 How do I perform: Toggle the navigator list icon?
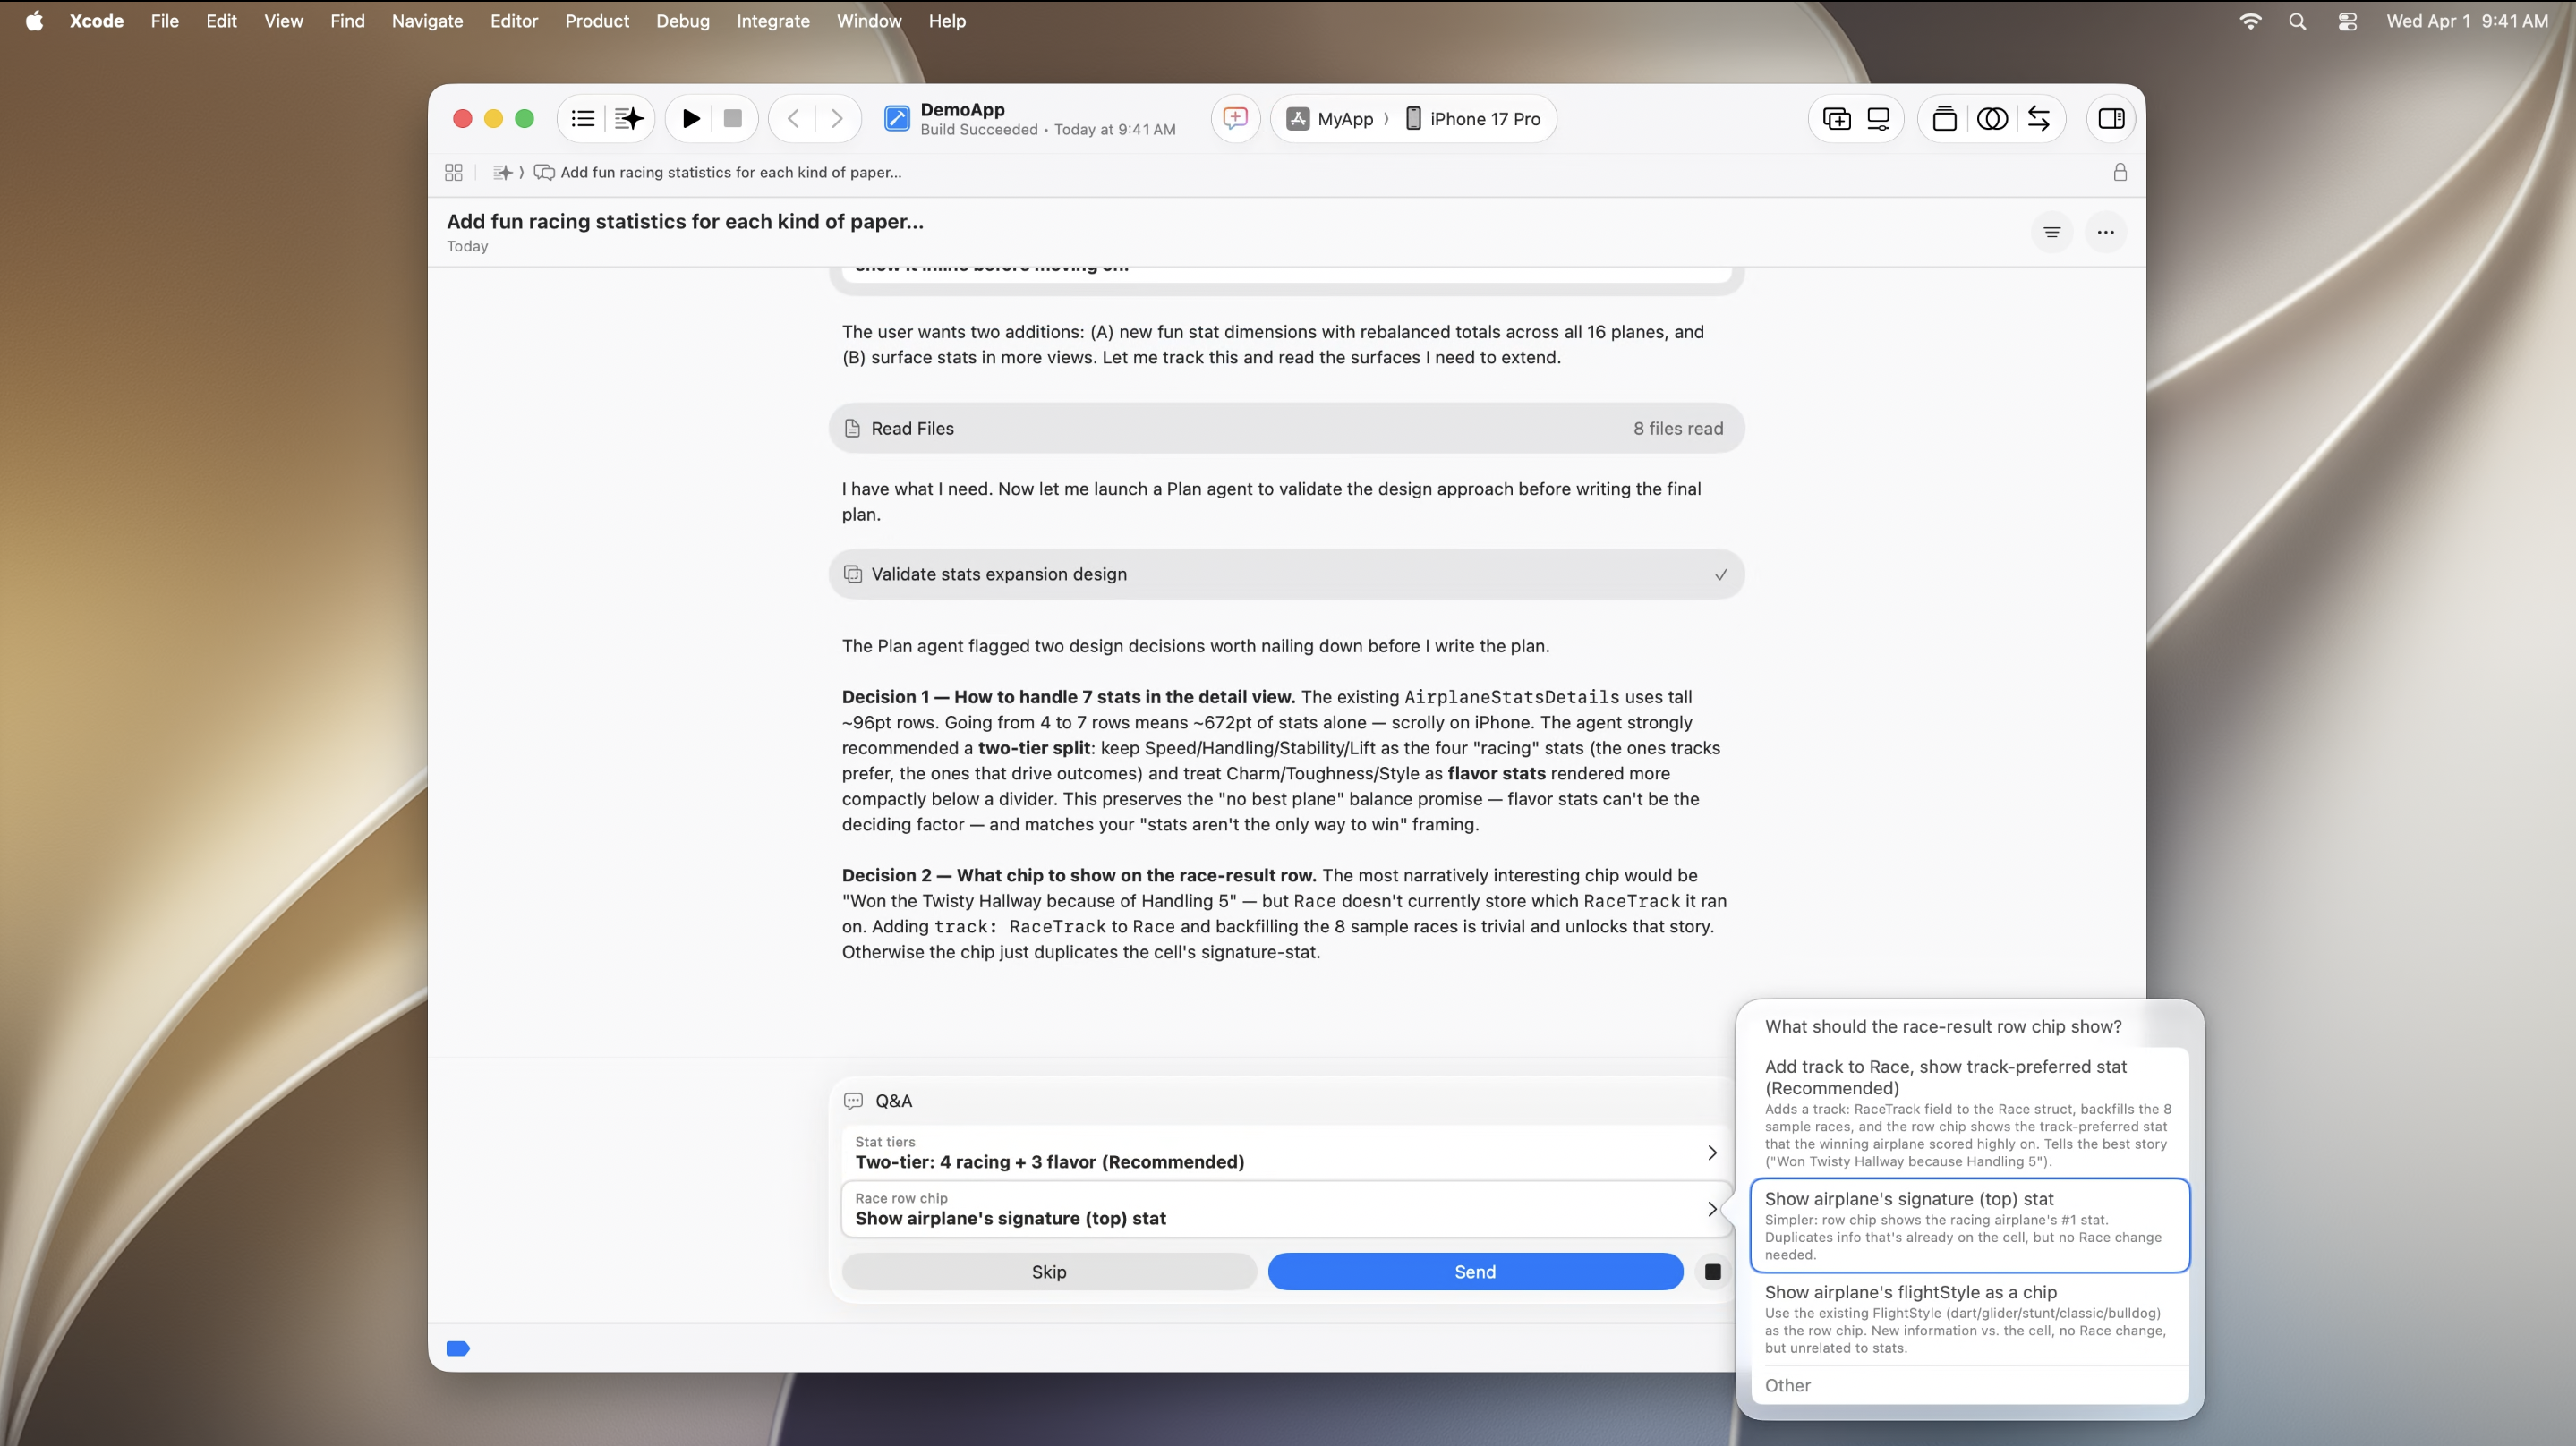(583, 119)
